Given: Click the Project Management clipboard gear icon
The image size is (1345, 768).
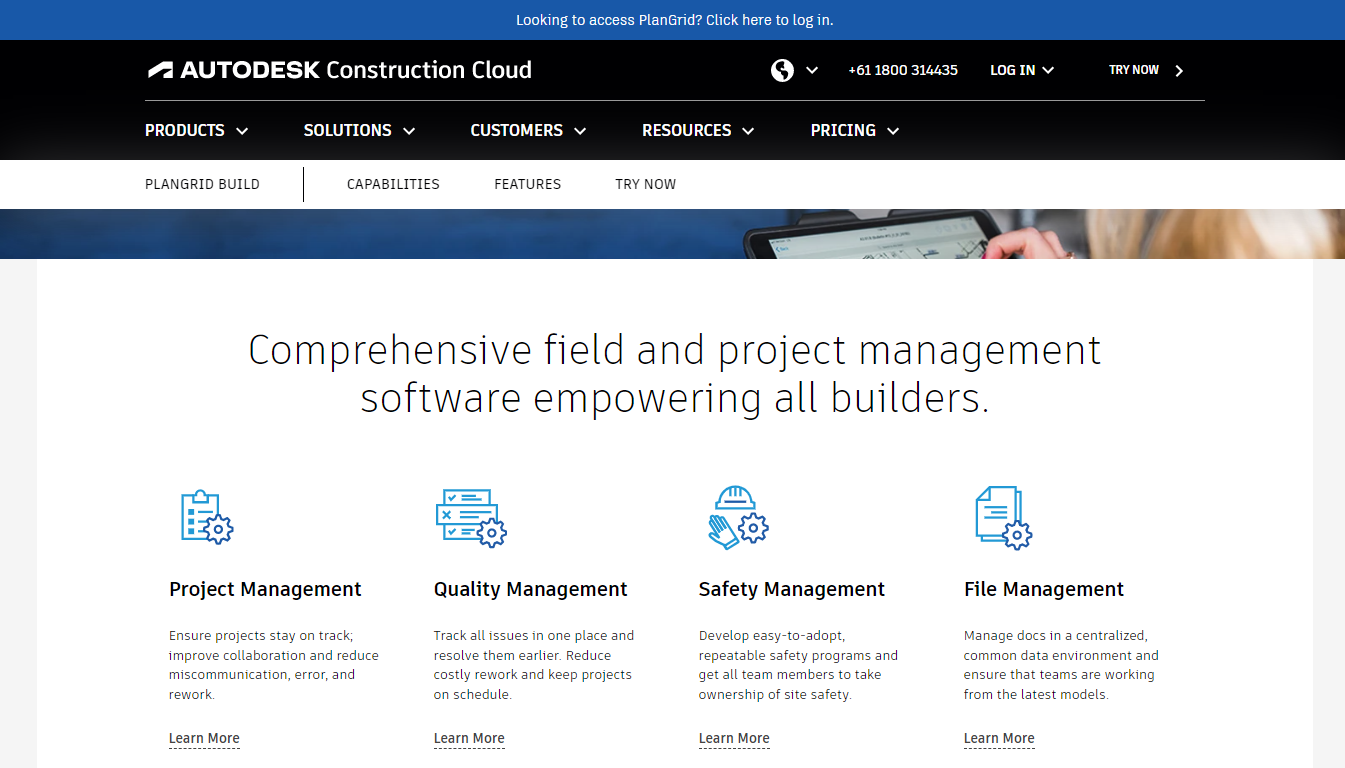Looking at the screenshot, I should tap(207, 517).
